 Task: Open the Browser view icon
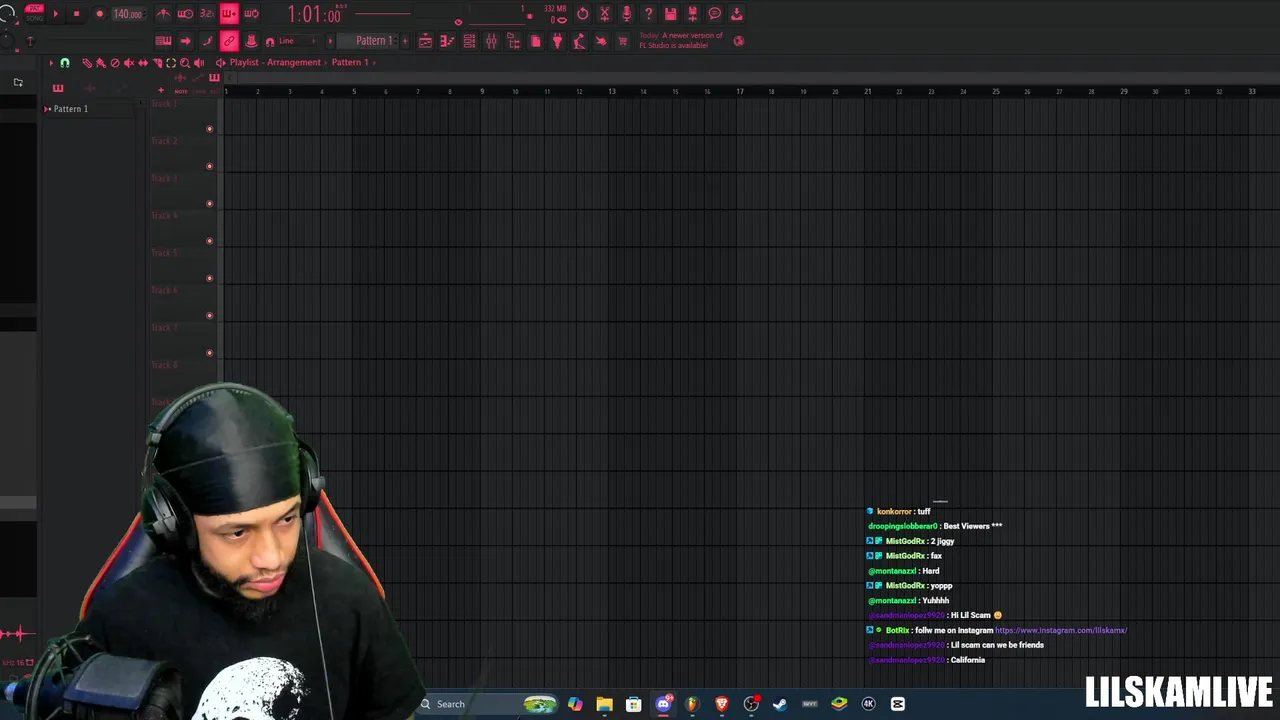click(513, 41)
